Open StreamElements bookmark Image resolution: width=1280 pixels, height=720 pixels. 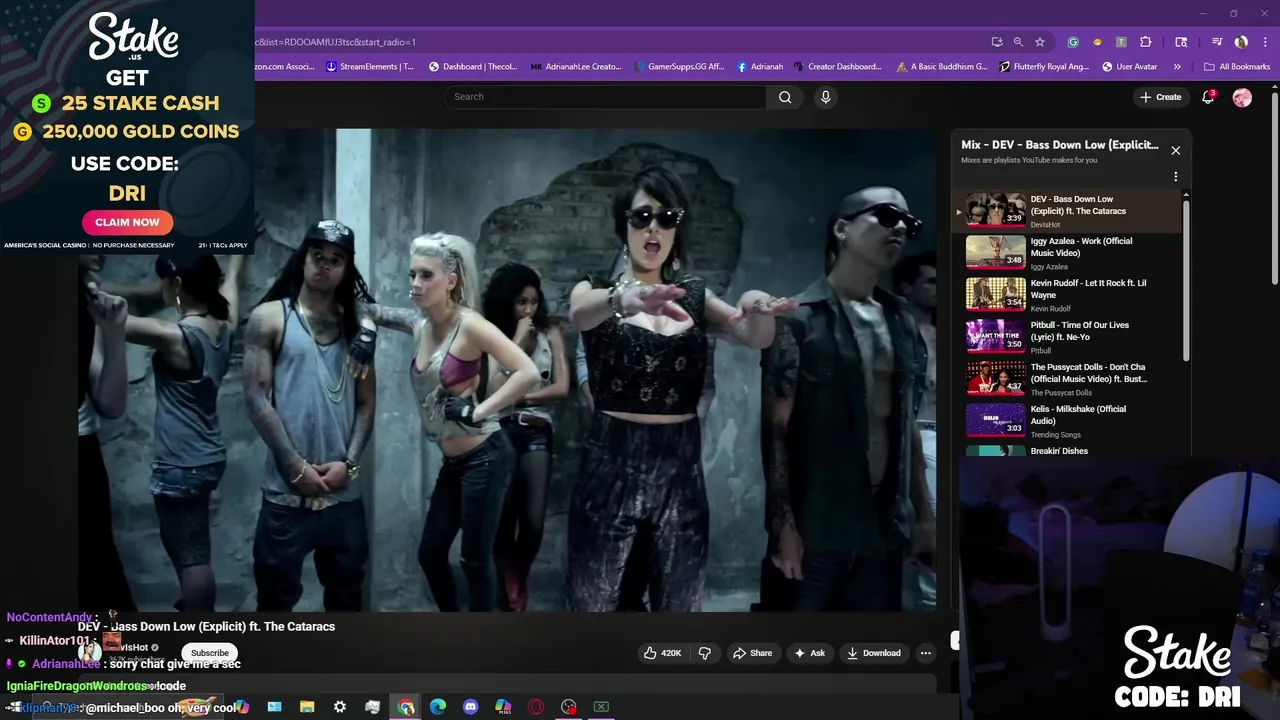point(370,67)
